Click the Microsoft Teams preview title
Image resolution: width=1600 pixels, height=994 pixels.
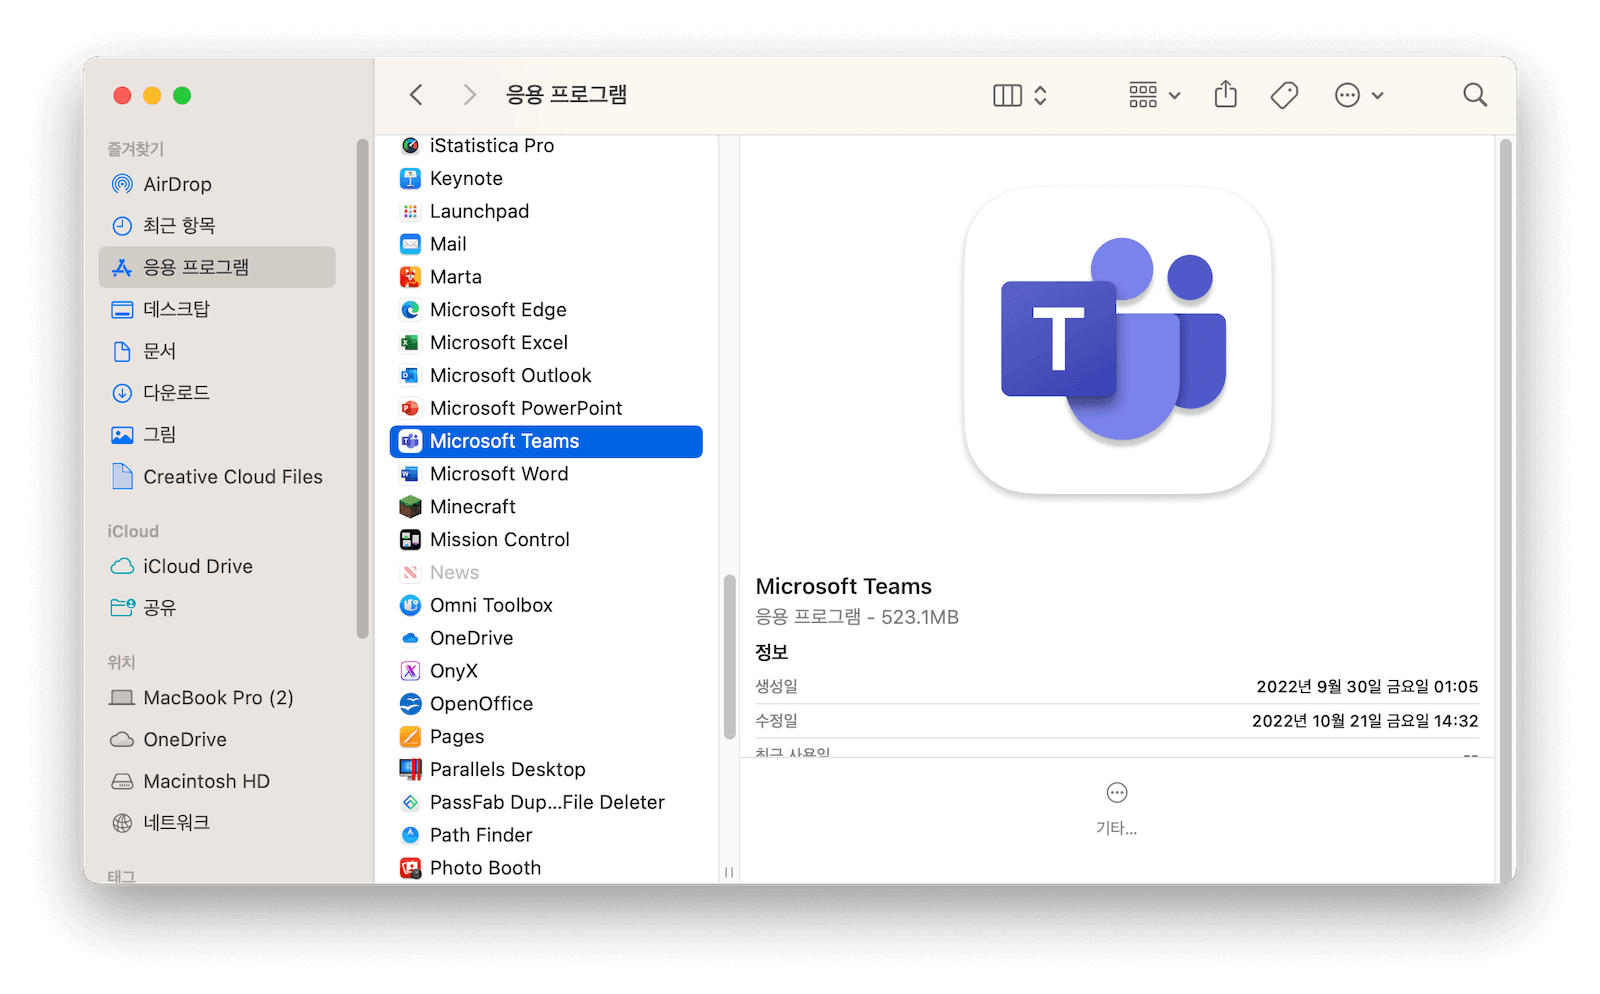point(844,587)
